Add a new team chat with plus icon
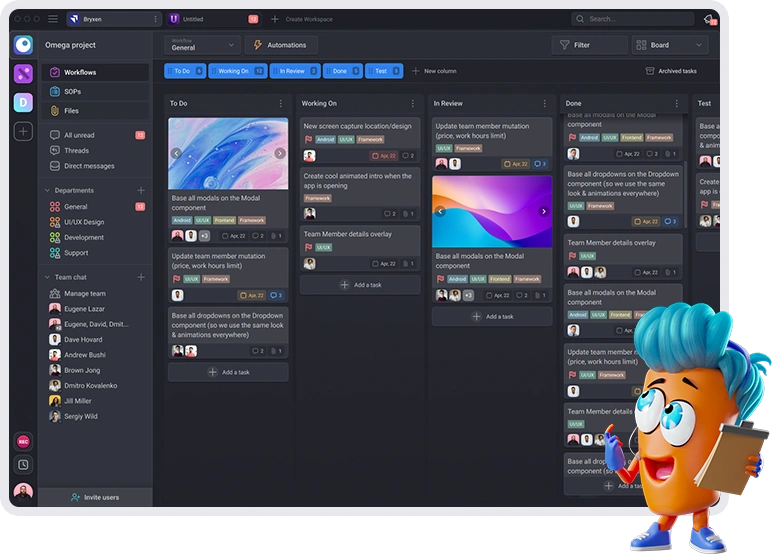Viewport: 772px width, 554px height. 141,277
